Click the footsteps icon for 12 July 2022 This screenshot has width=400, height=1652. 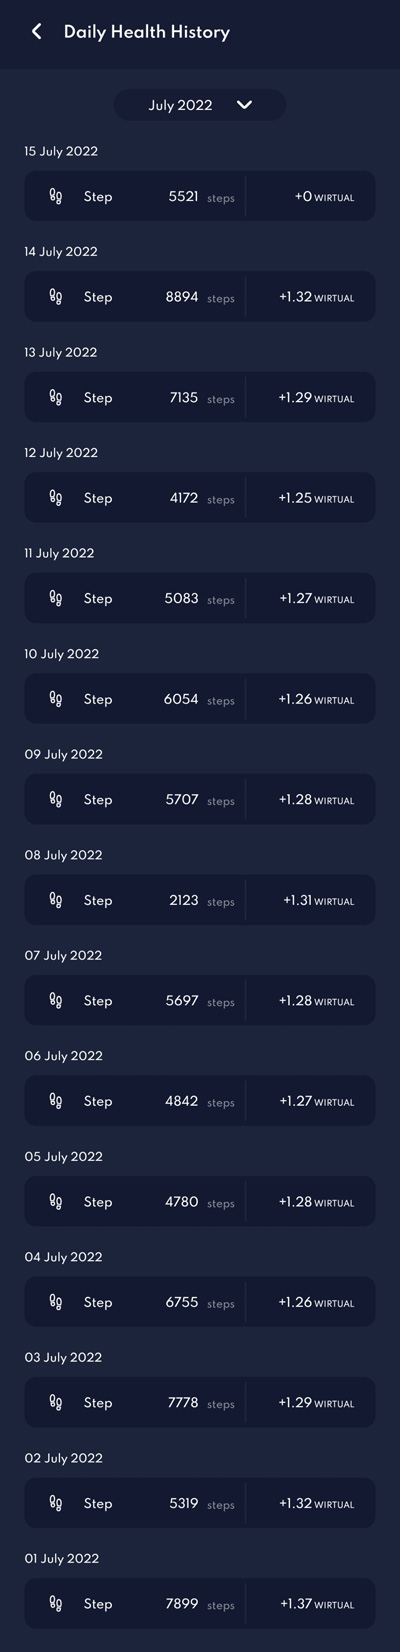pyautogui.click(x=56, y=498)
